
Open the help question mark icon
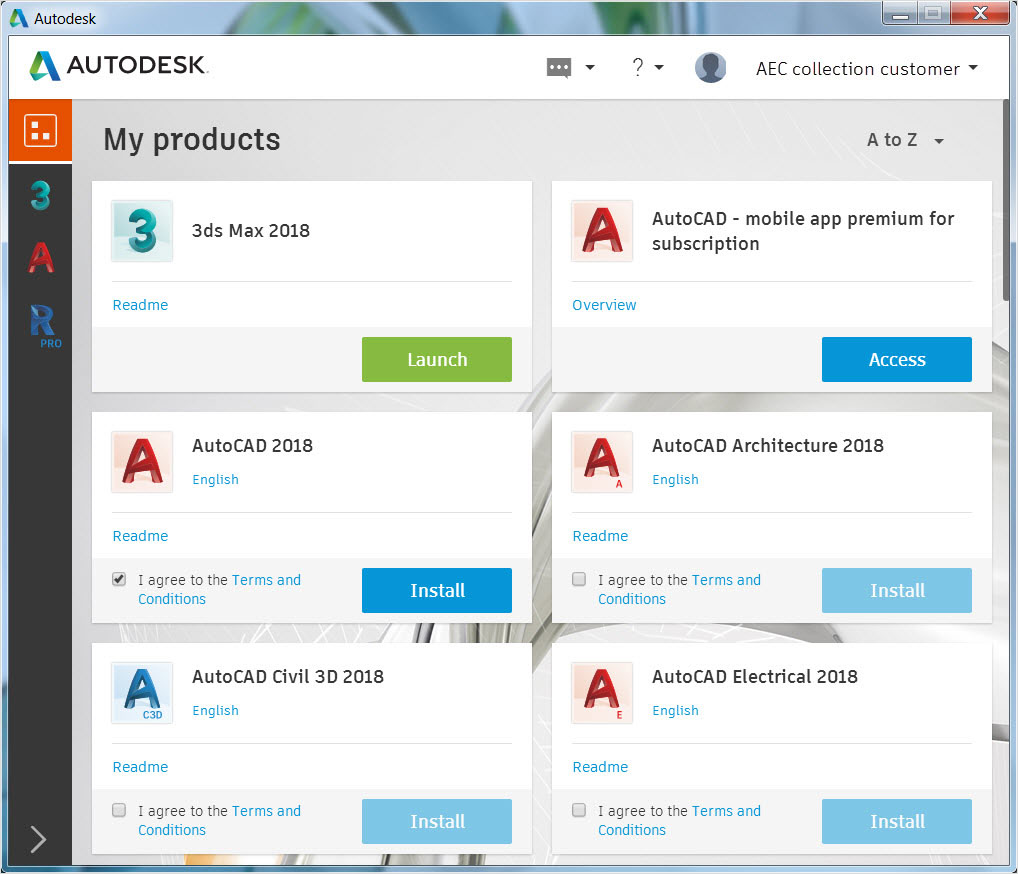coord(638,67)
